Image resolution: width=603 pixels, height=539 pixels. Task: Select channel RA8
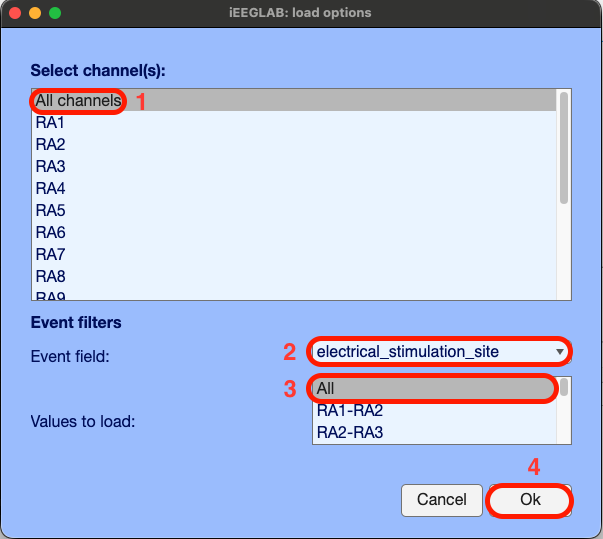pyautogui.click(x=294, y=276)
